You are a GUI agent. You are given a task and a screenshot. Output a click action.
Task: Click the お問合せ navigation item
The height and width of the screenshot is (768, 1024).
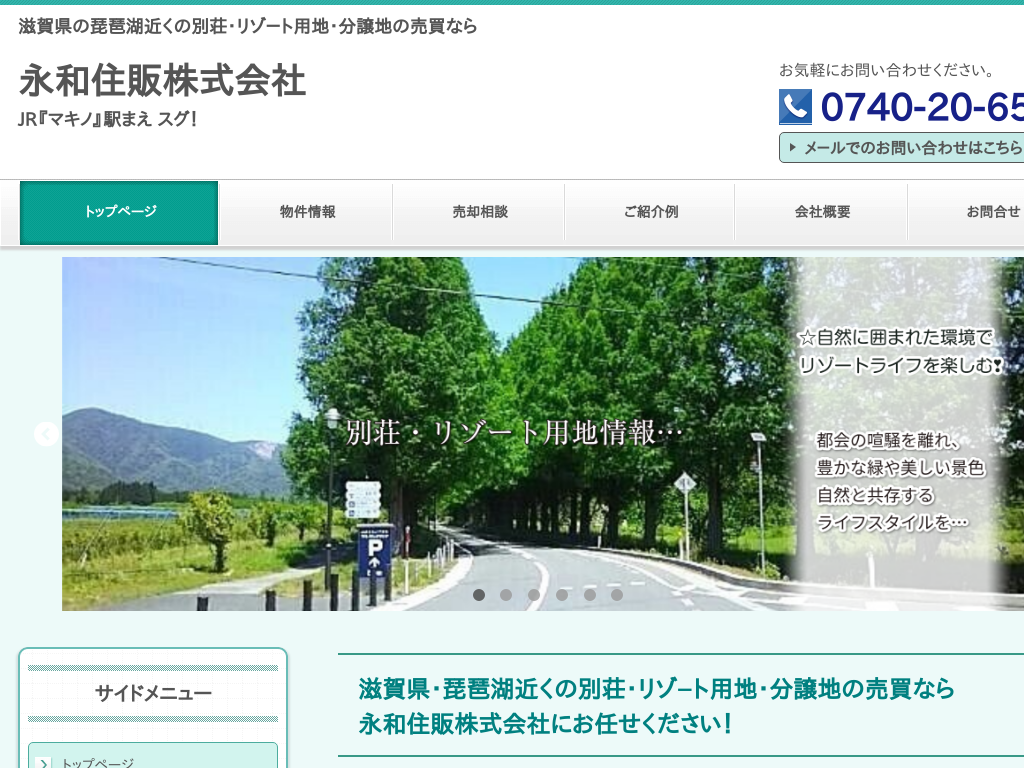990,212
